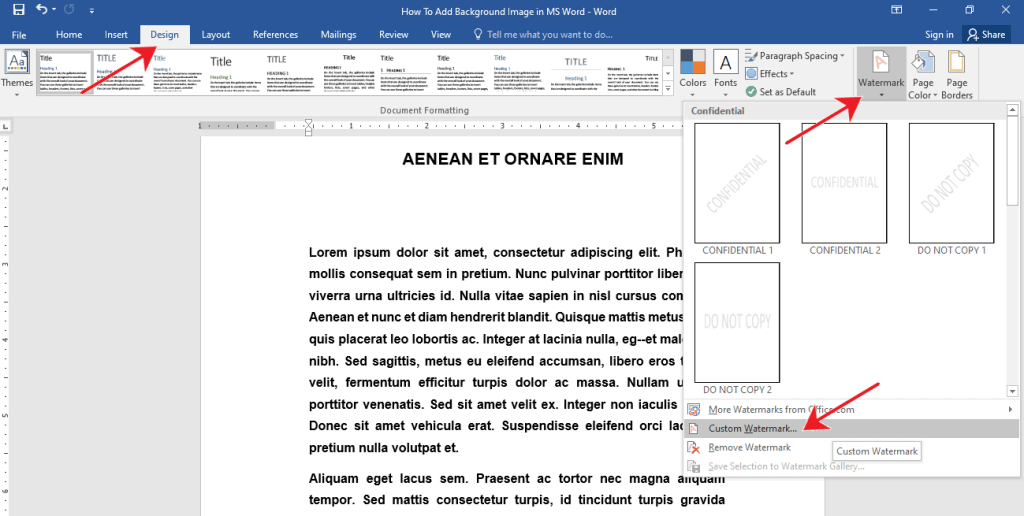
Task: Open Paragraph Spacing dropdown
Action: tap(795, 56)
